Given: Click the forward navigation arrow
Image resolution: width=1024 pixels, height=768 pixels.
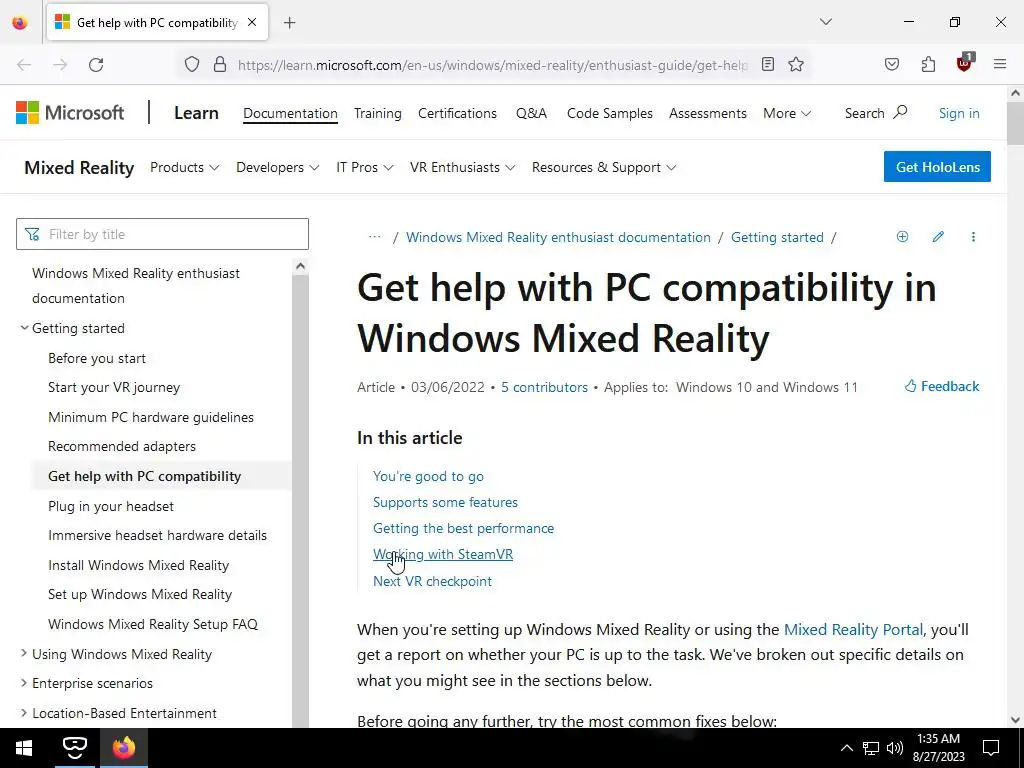Looking at the screenshot, I should (60, 65).
